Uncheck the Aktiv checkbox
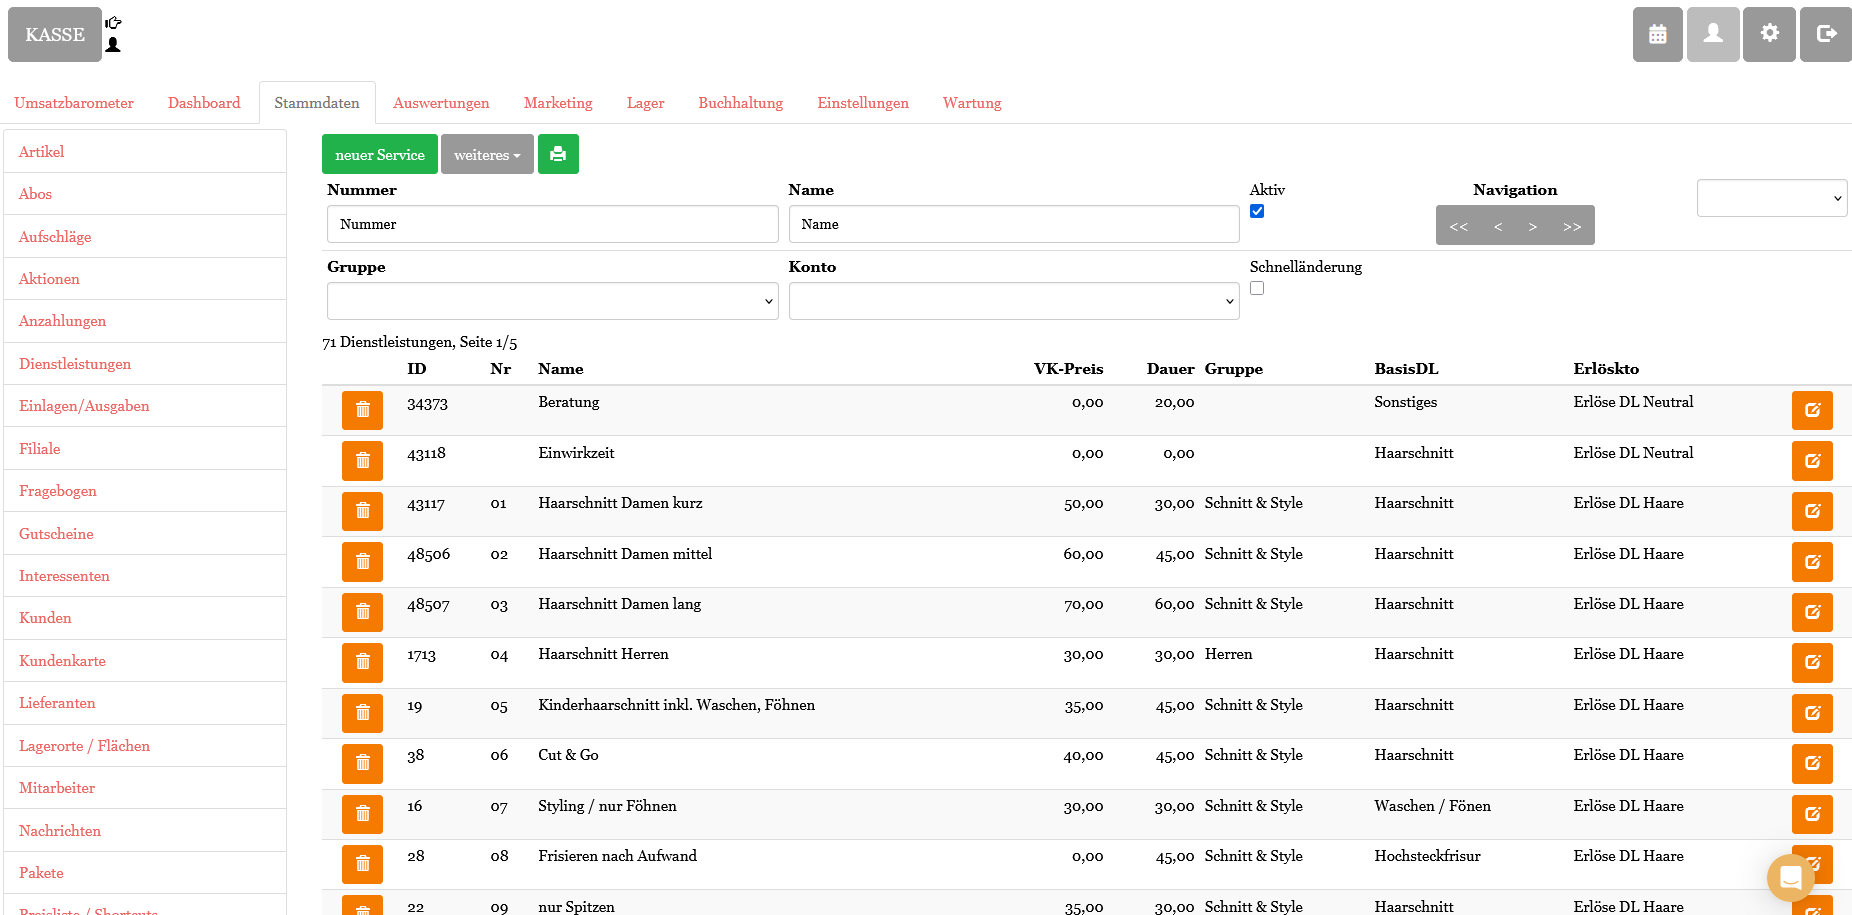 (1257, 211)
